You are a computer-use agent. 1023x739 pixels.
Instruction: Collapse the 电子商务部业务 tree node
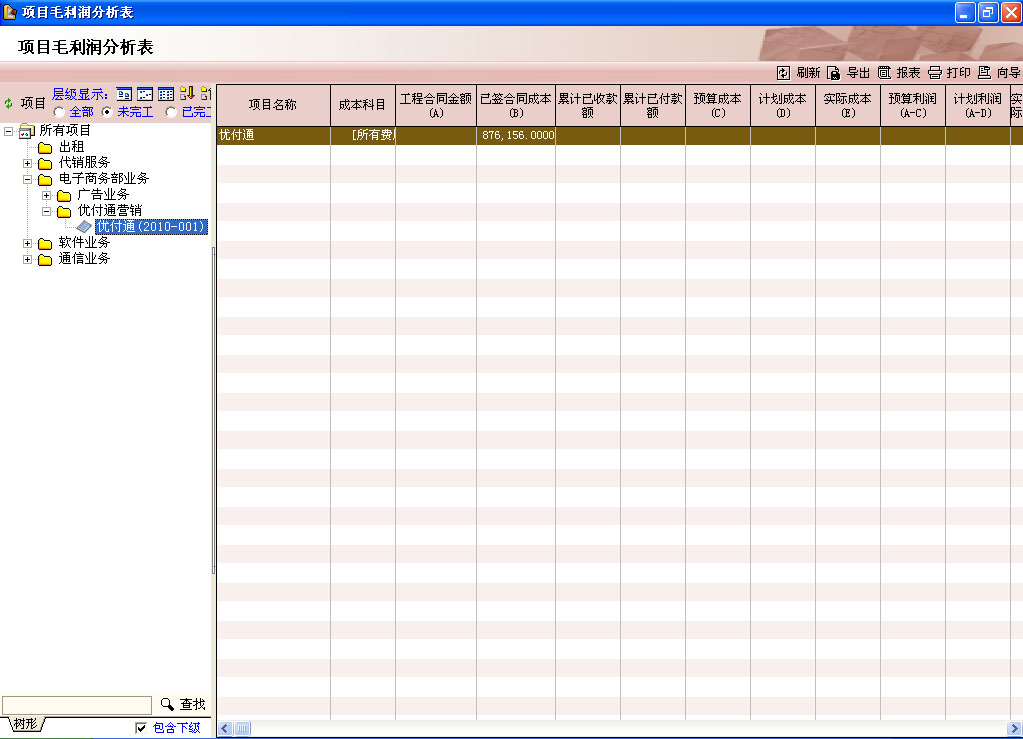point(28,179)
